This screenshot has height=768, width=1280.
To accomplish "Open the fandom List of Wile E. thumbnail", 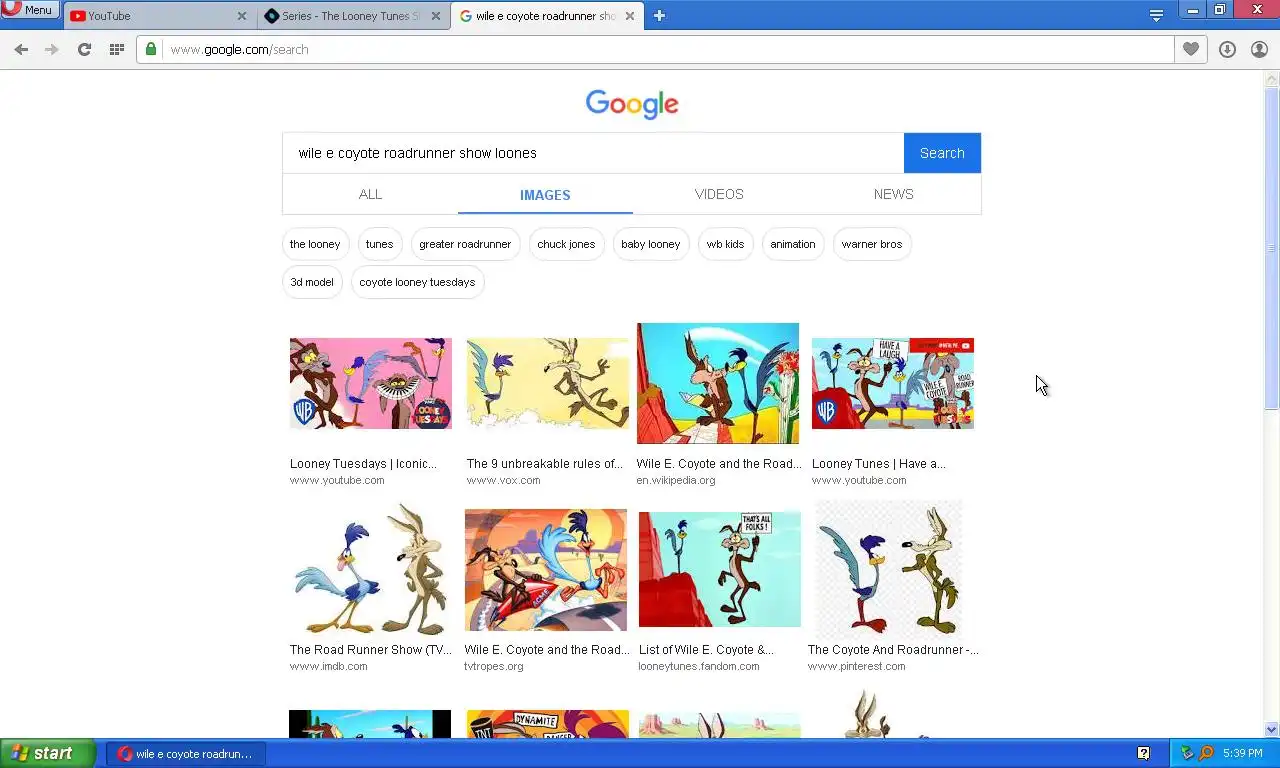I will [x=720, y=569].
